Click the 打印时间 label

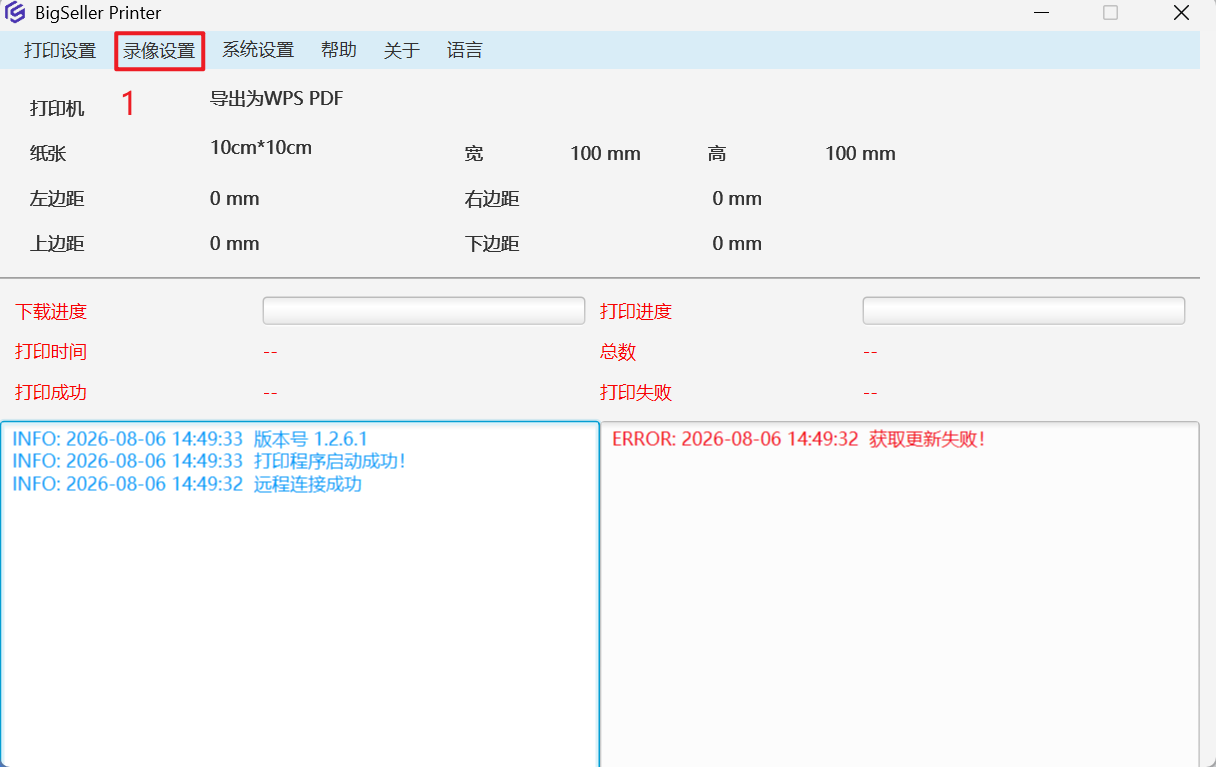(x=51, y=352)
